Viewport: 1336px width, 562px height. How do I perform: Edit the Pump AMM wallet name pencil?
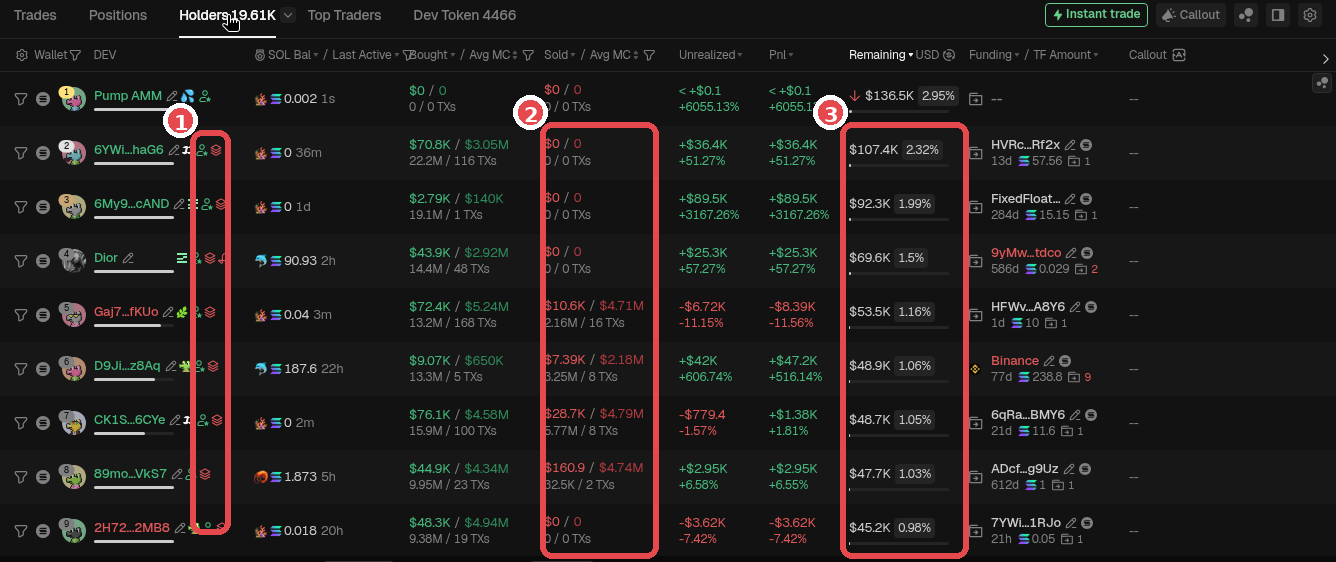tap(172, 96)
